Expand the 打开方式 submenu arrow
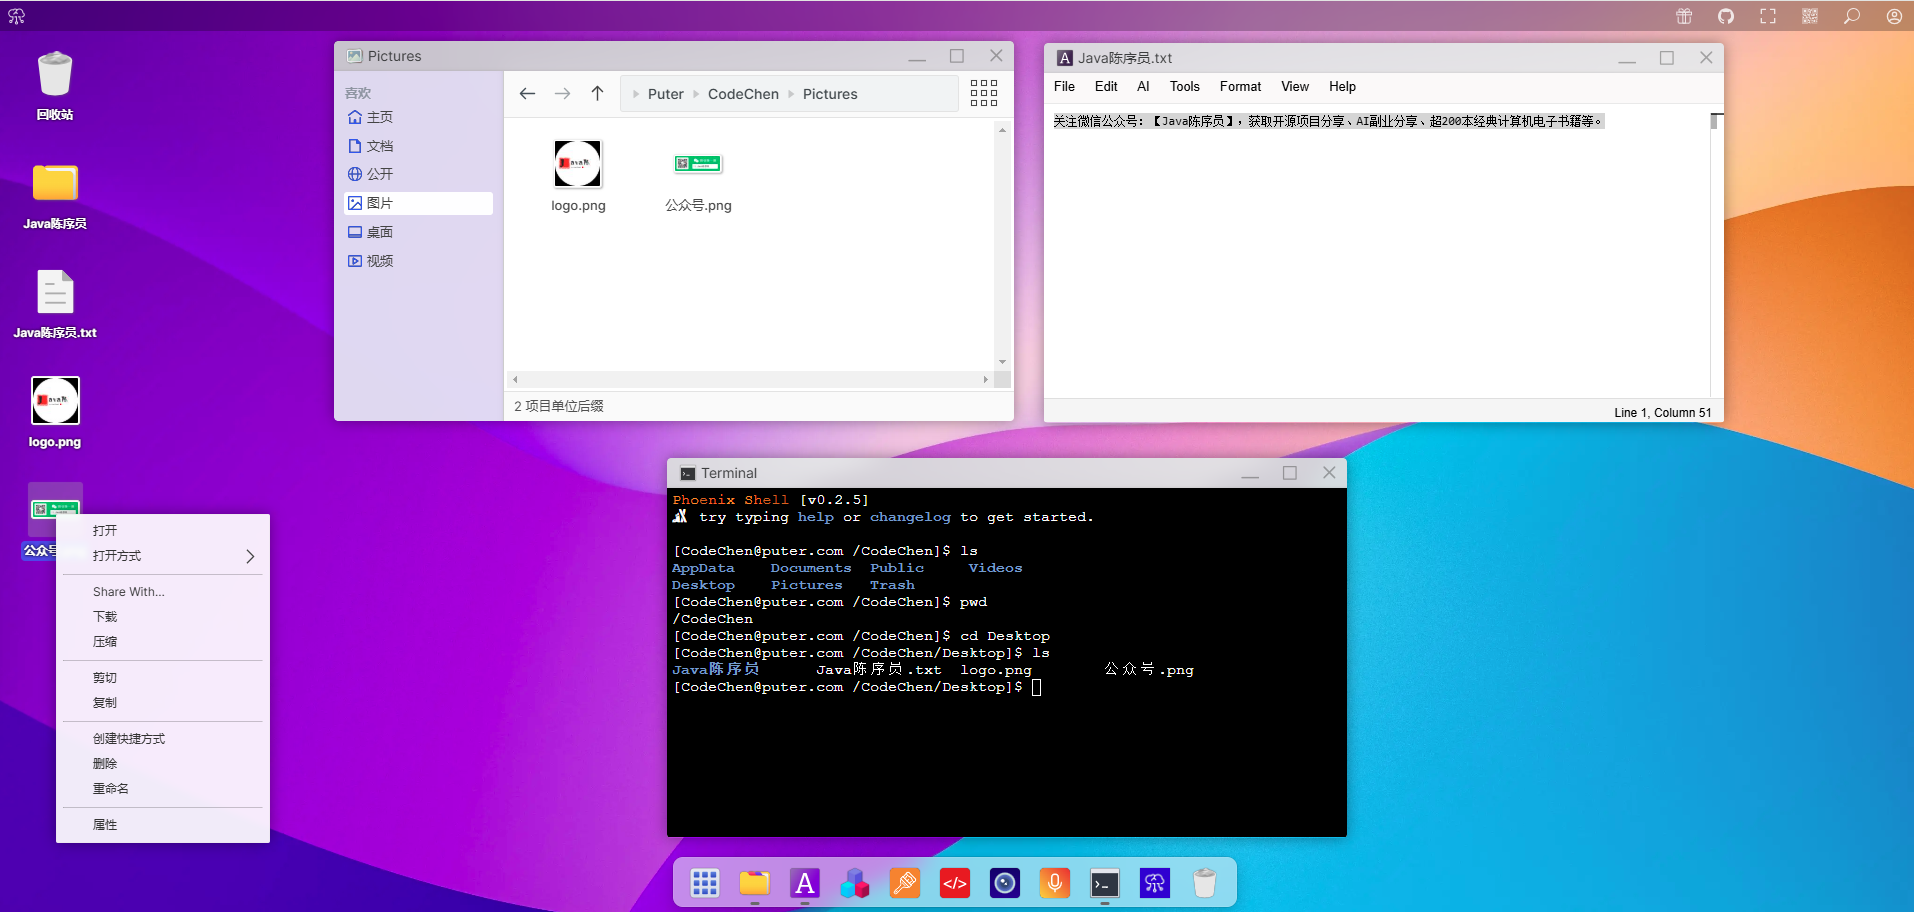Viewport: 1914px width, 912px height. [x=250, y=556]
